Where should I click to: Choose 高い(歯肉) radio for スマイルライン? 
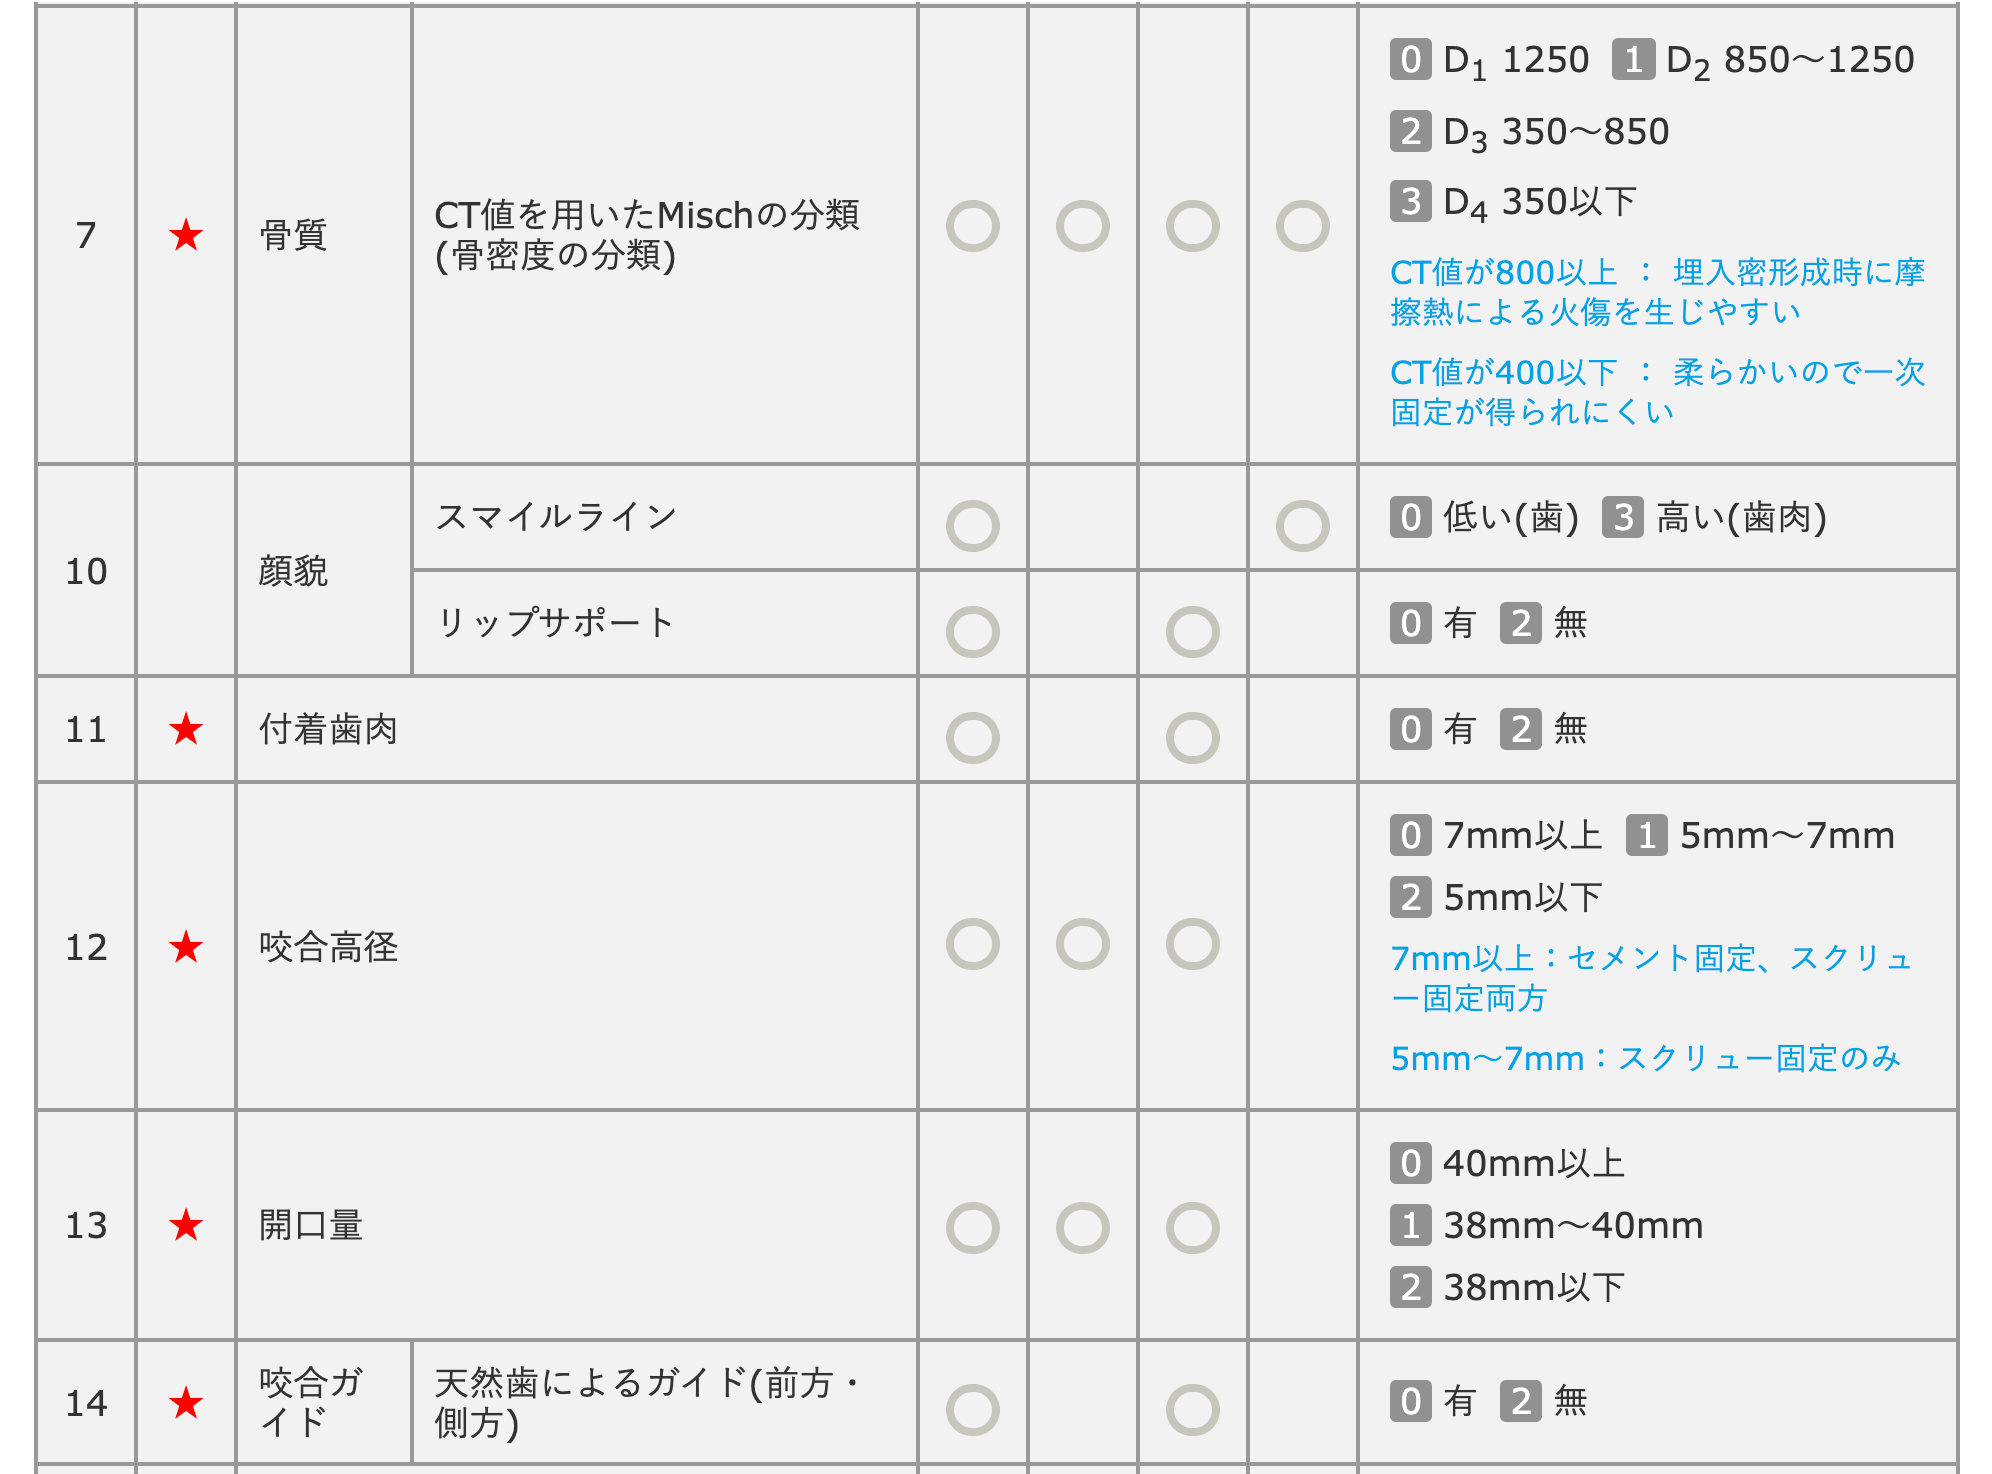pos(1302,526)
